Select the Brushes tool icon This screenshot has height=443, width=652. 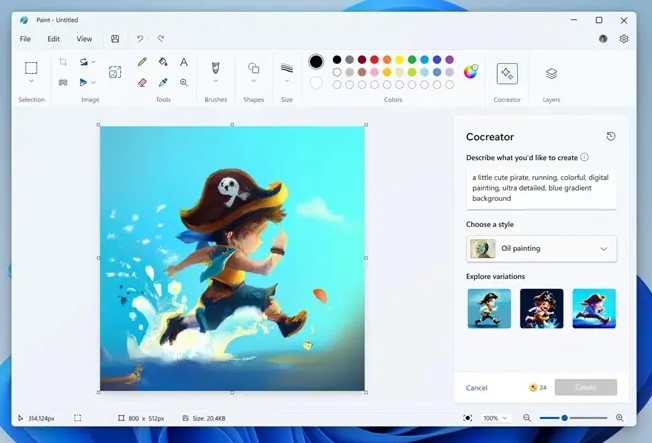click(x=215, y=67)
